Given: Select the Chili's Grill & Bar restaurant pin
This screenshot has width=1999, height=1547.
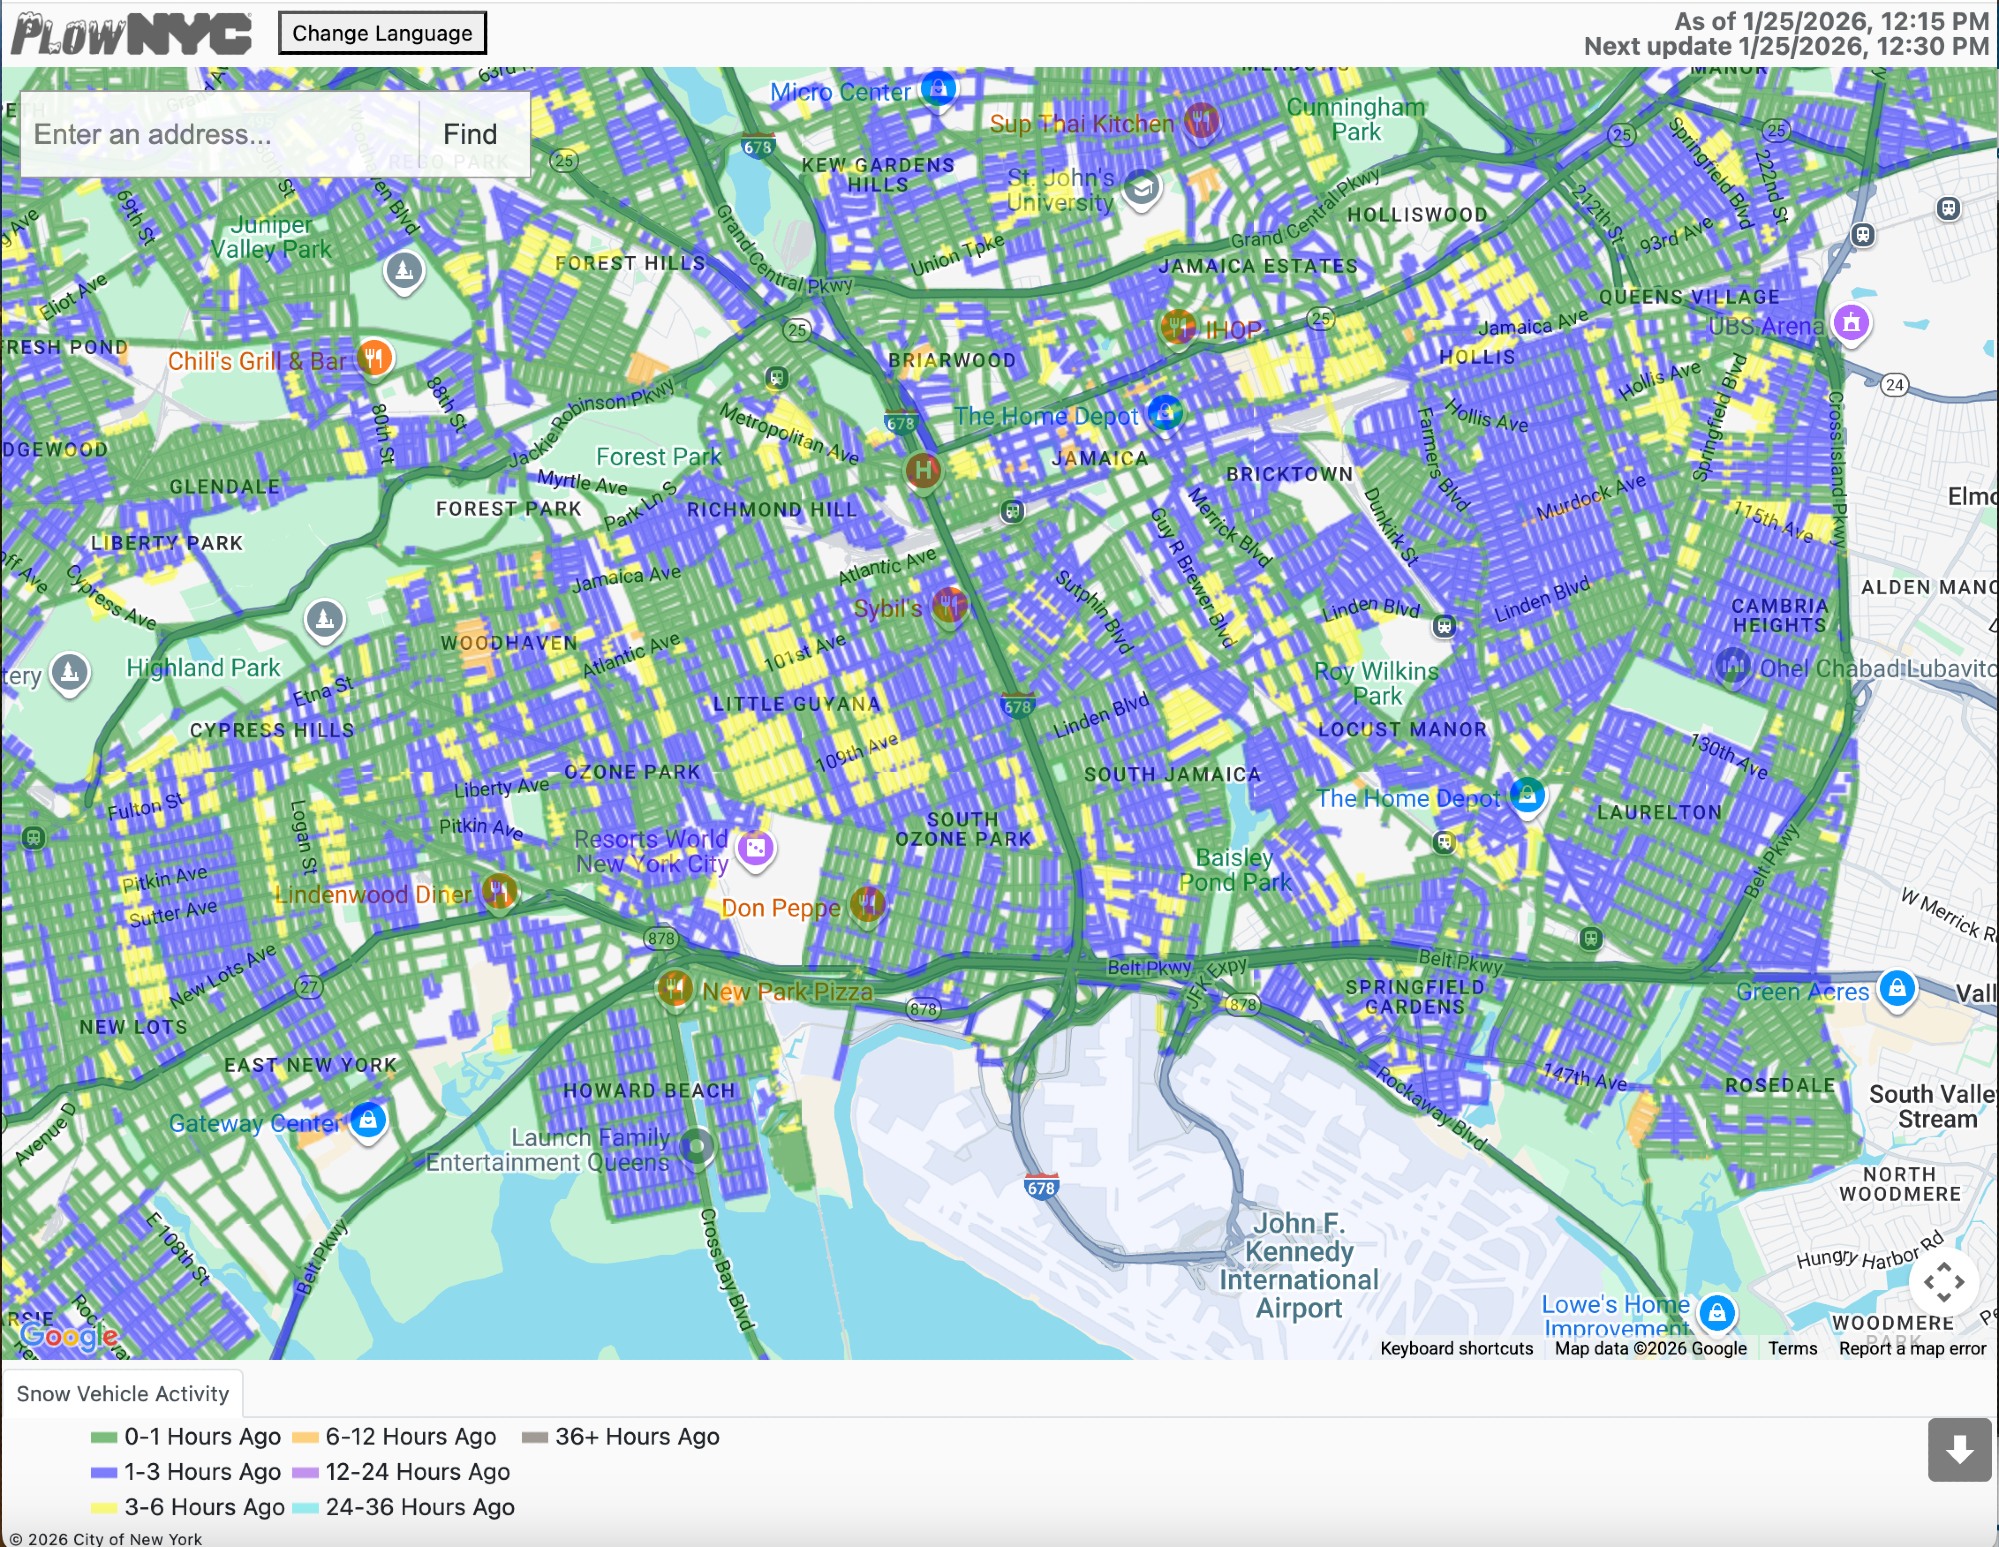Looking at the screenshot, I should coord(374,357).
